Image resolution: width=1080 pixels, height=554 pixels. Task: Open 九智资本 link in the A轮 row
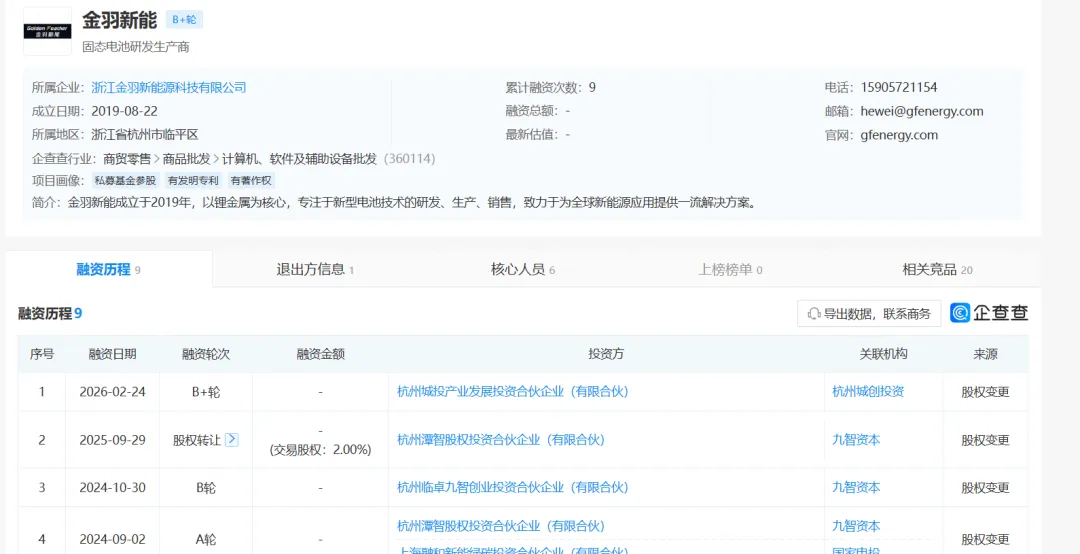(x=856, y=526)
